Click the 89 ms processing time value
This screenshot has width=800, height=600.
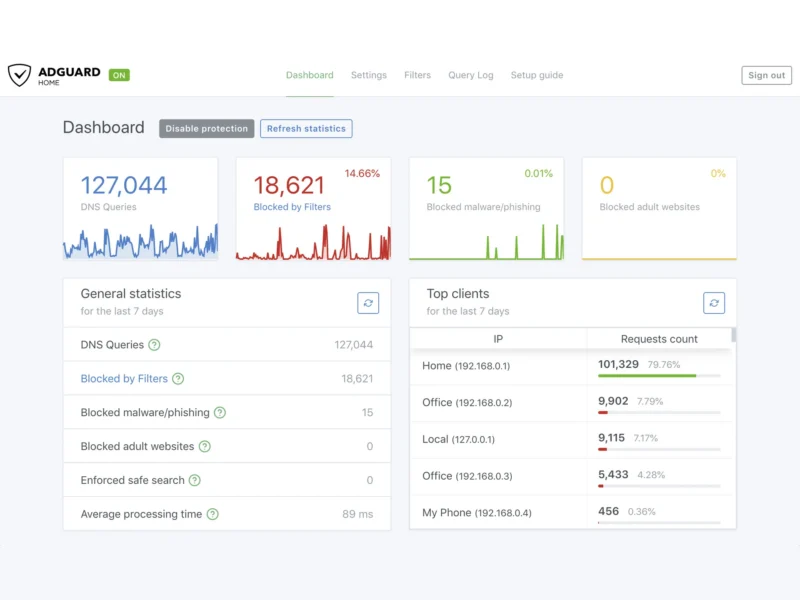point(358,514)
